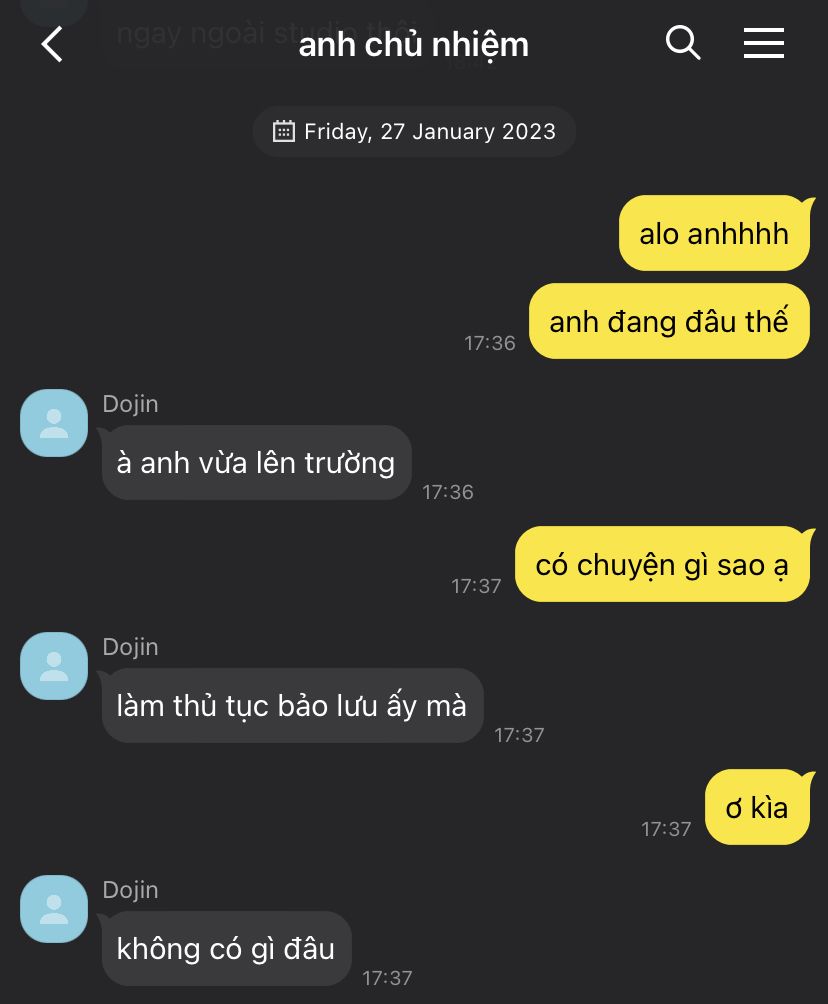The image size is (828, 1004).
Task: Tap the calendar icon in date pill
Action: [x=284, y=131]
